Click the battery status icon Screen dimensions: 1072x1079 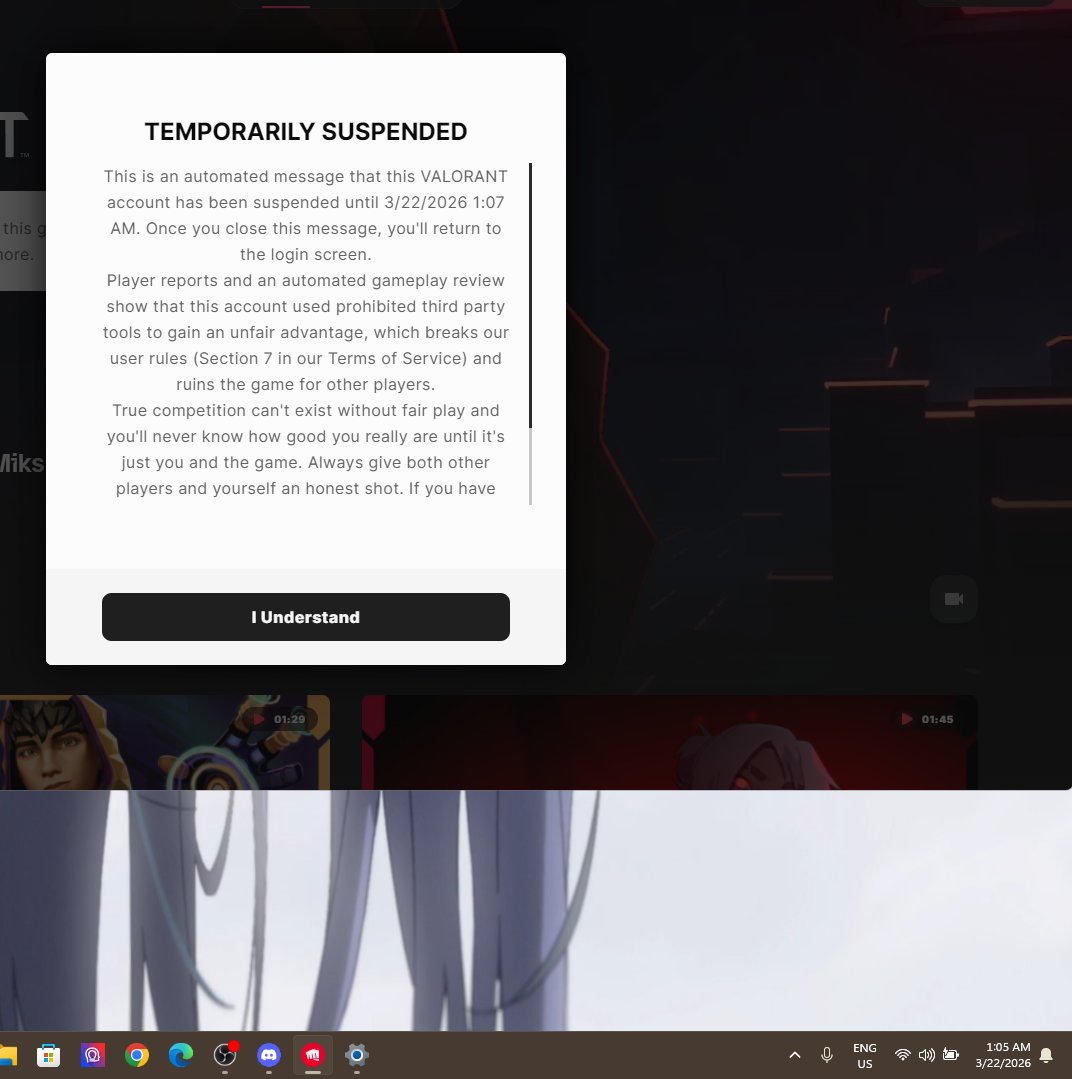pyautogui.click(x=951, y=1055)
